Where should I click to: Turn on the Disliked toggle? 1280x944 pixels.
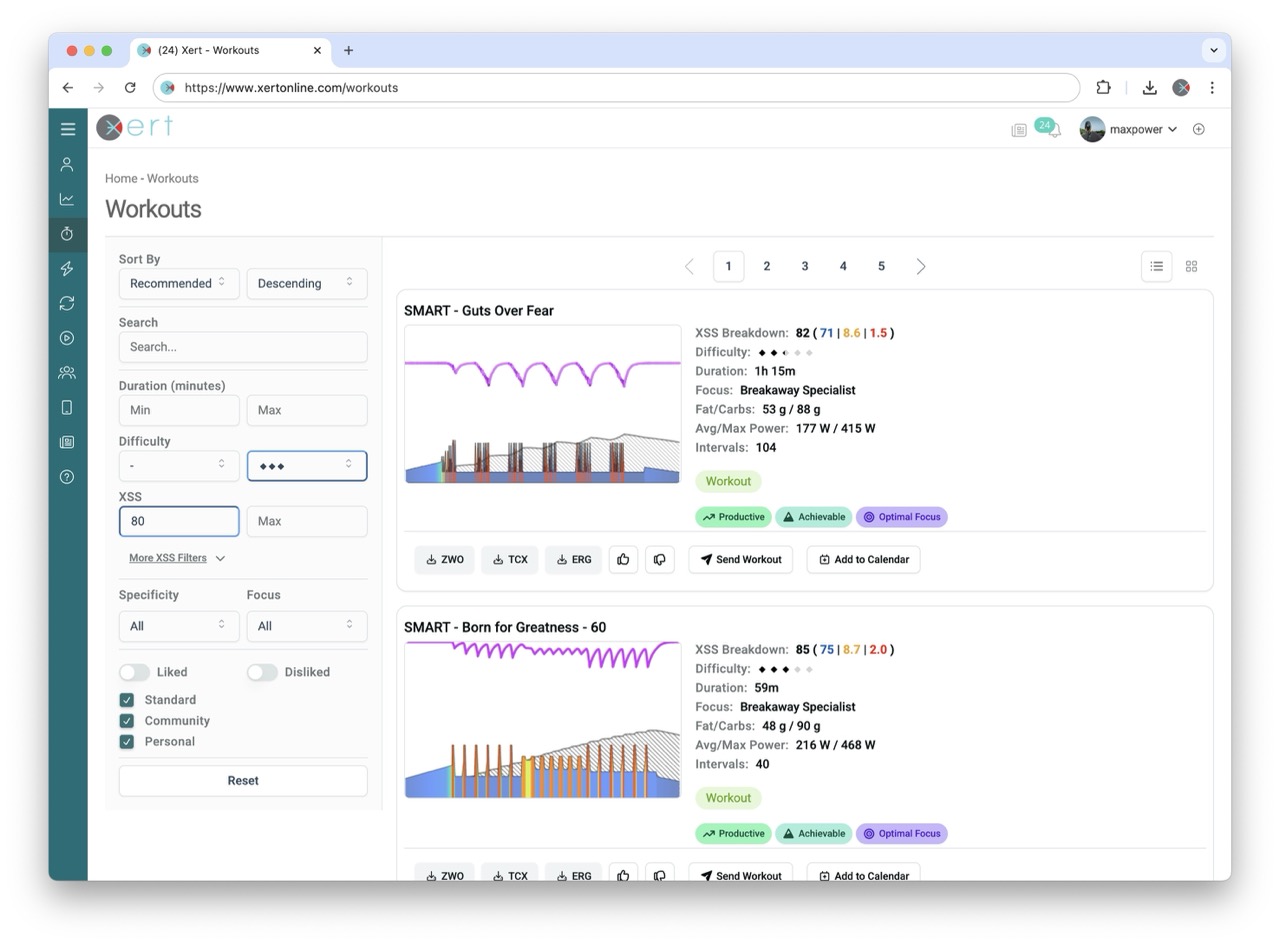coord(262,672)
